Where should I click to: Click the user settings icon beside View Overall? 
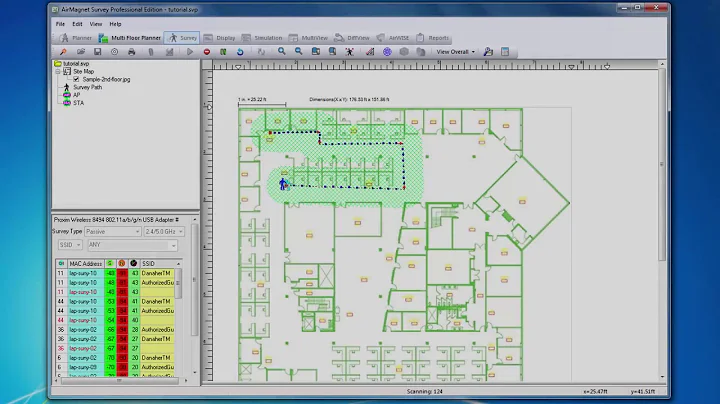pos(488,52)
